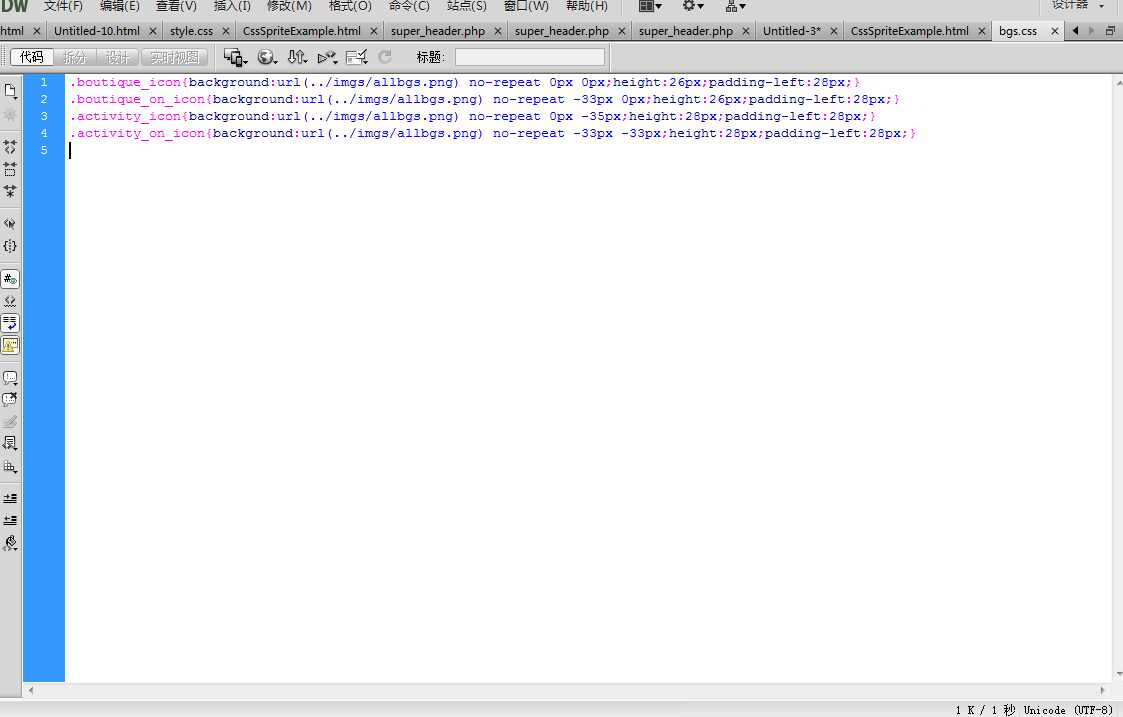Click the .activity_on_icon rule on line 4
This screenshot has height=717, width=1123.
tap(493, 133)
